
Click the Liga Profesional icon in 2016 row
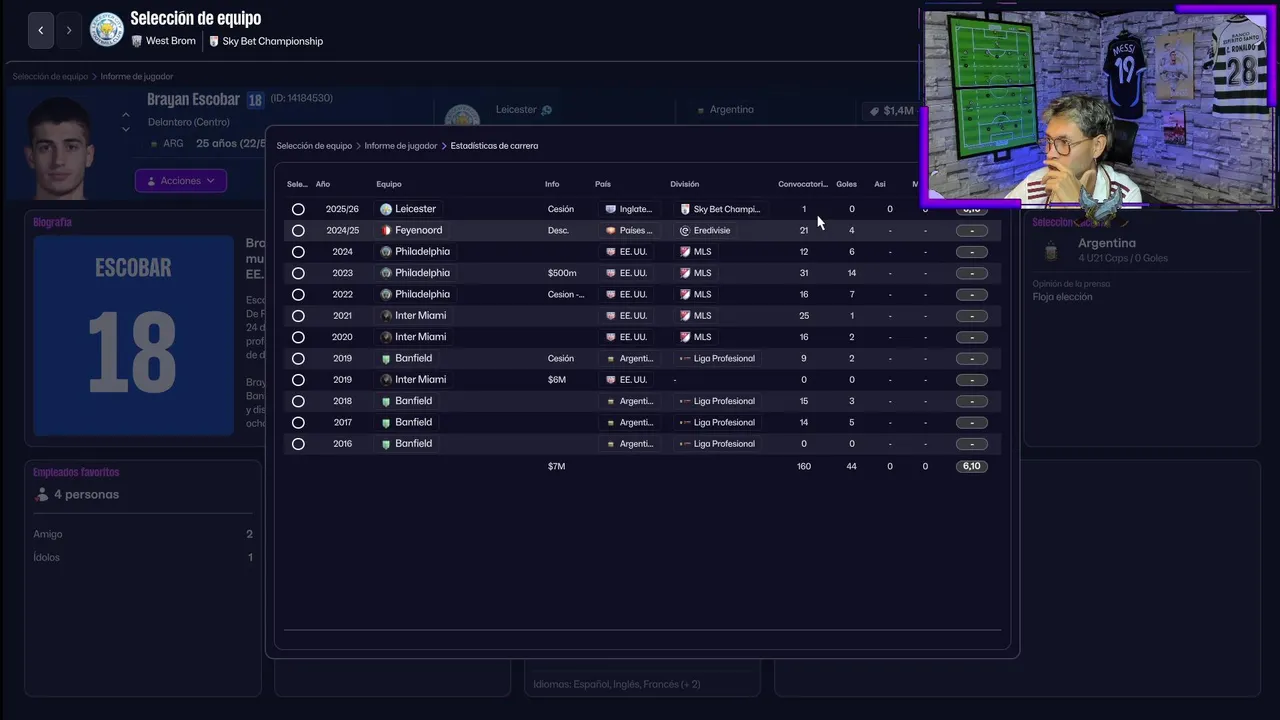[x=685, y=444]
